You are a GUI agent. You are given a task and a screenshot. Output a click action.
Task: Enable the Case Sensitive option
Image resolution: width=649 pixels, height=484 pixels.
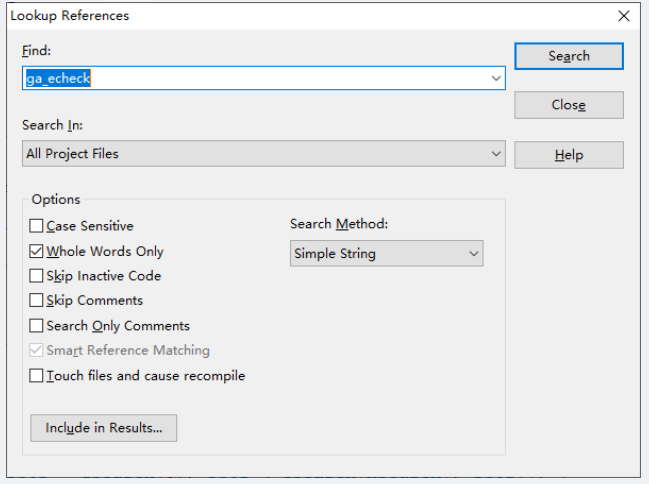coord(37,227)
